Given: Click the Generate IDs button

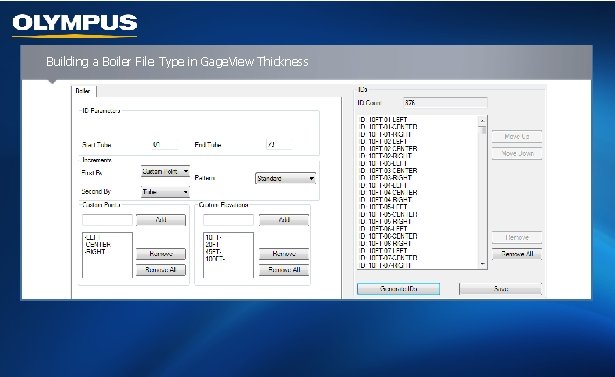Looking at the screenshot, I should click(x=398, y=289).
